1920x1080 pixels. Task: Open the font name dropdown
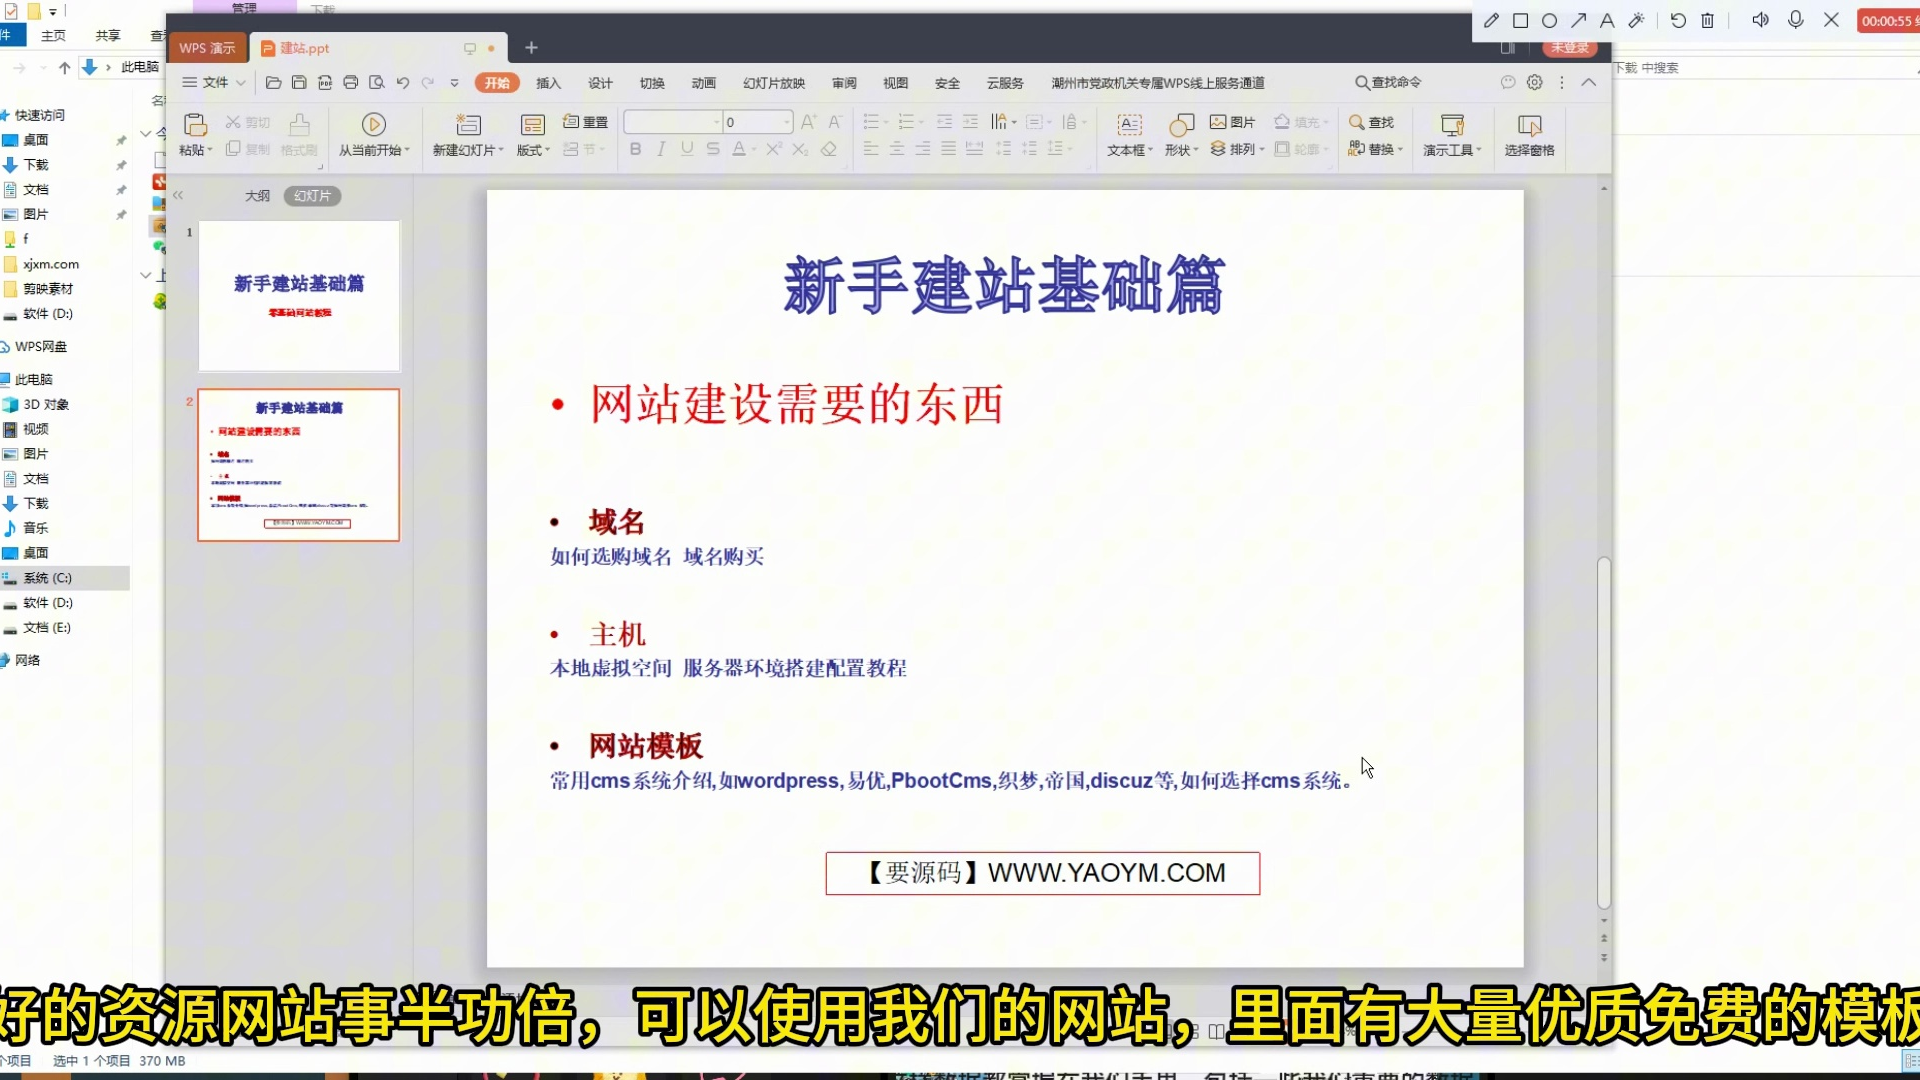pos(716,122)
